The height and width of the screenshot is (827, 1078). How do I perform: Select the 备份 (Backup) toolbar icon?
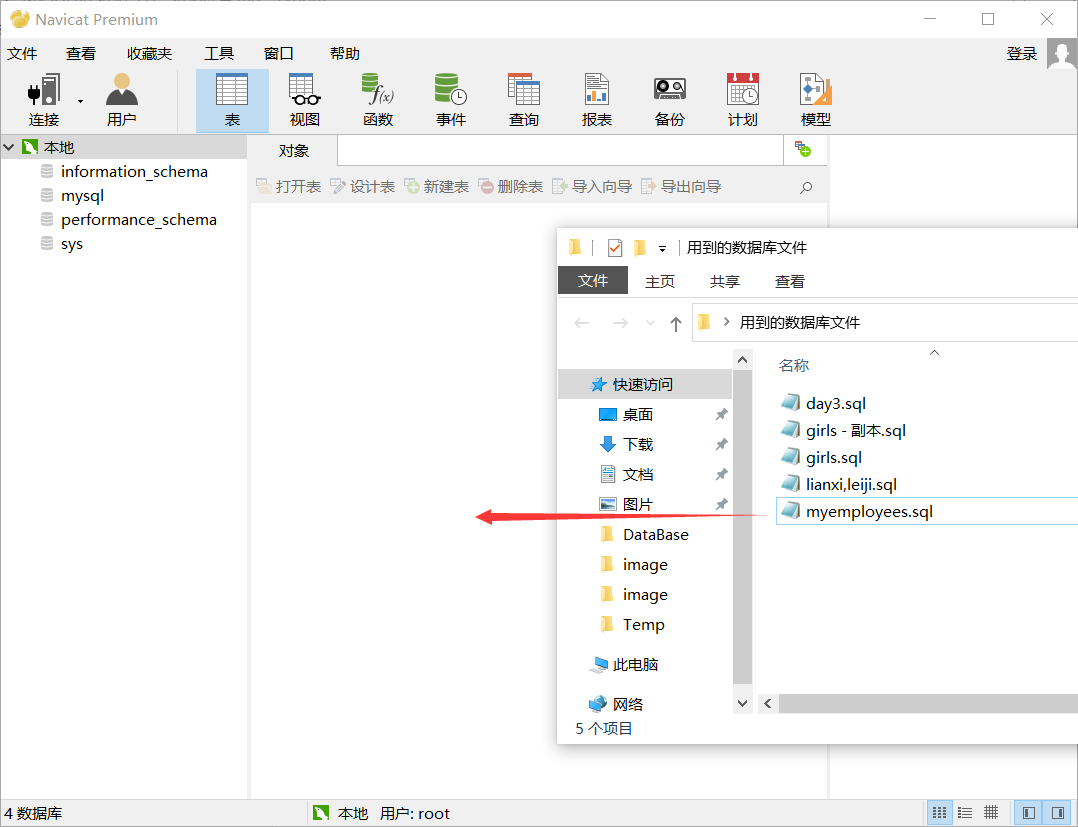[x=669, y=100]
